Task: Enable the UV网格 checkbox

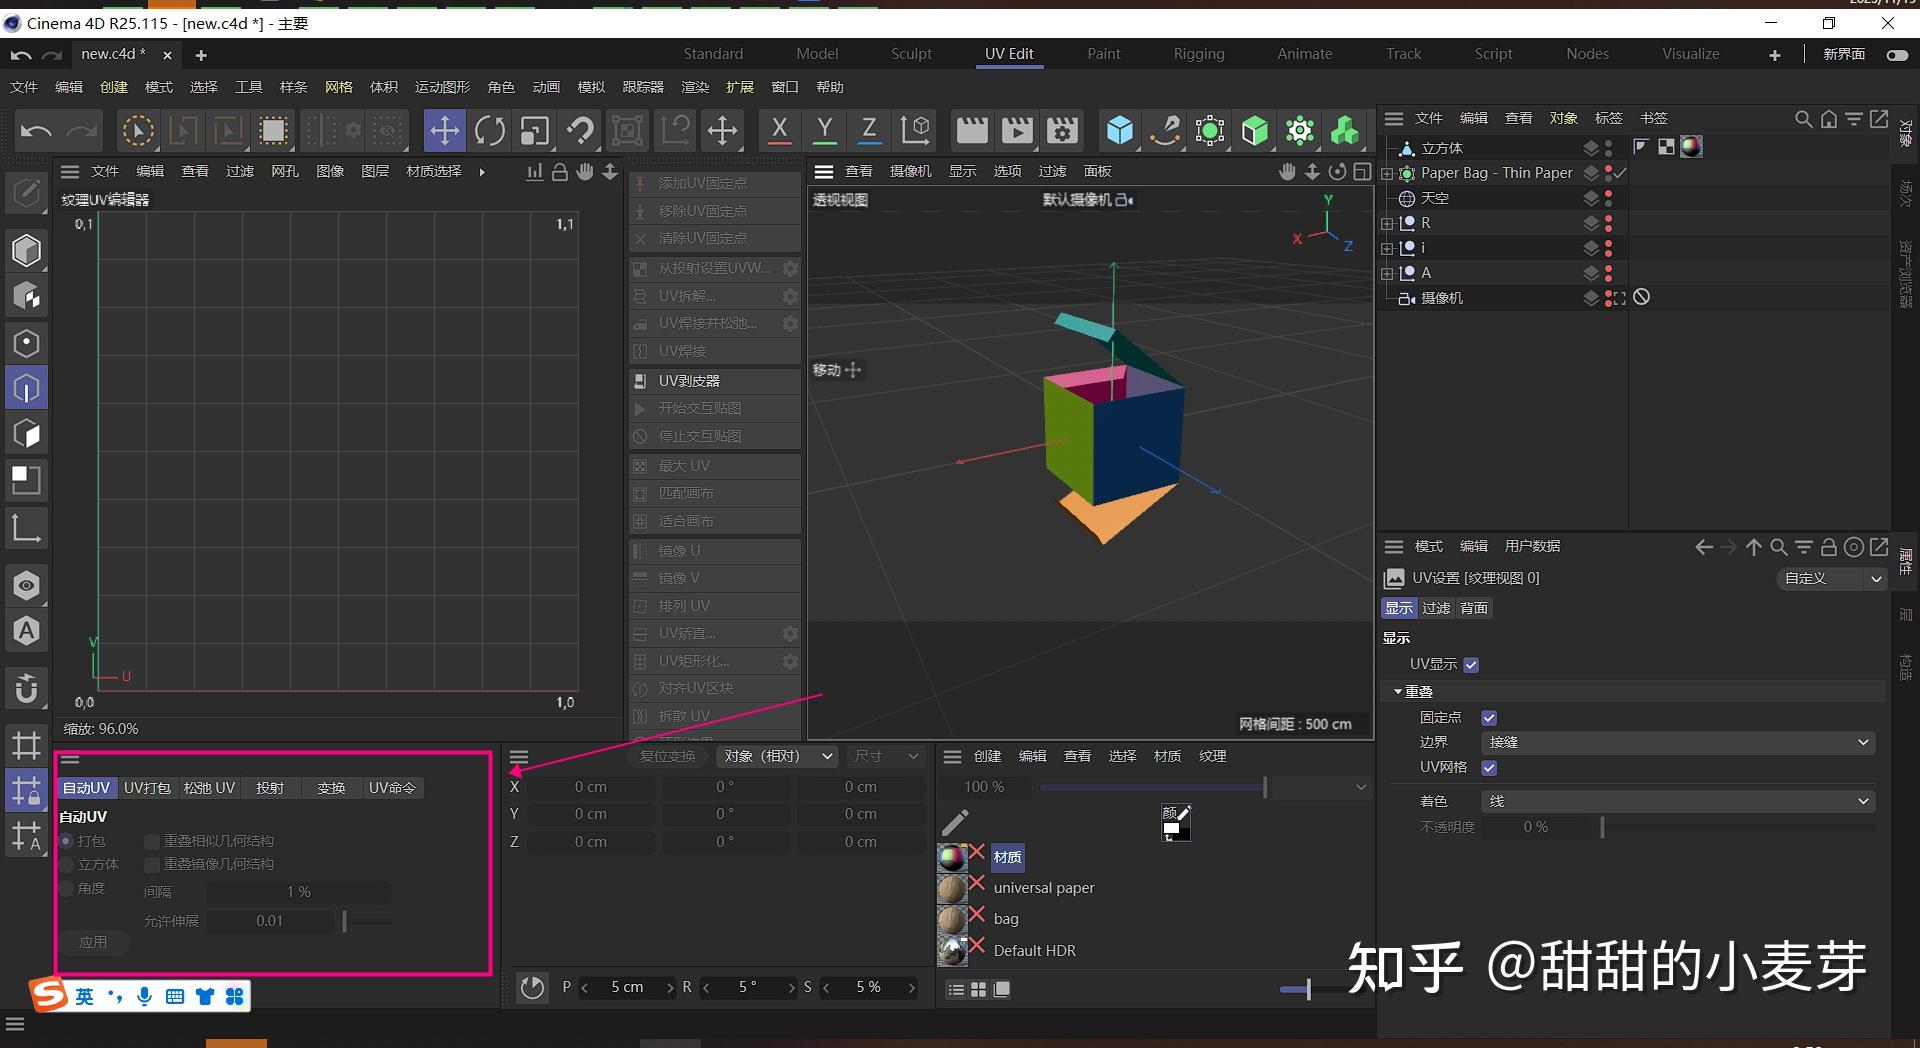Action: [x=1489, y=767]
